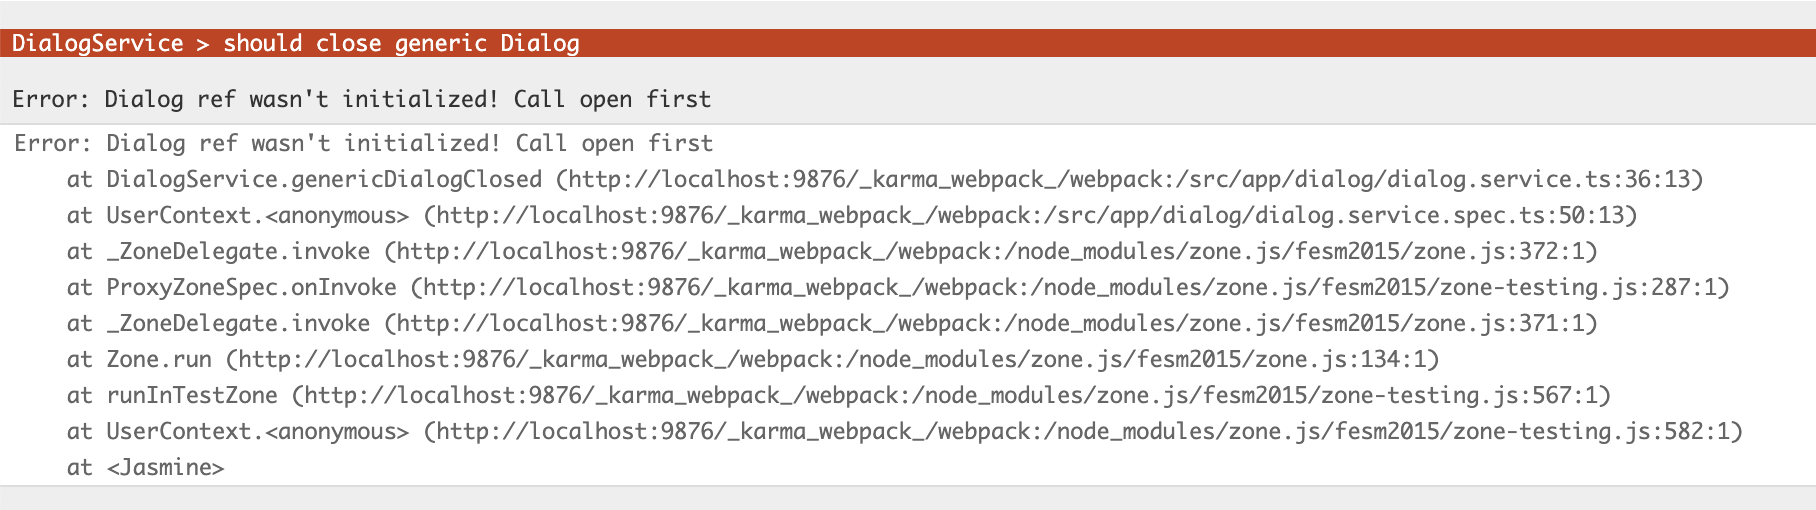Select ProxyZoneSpec.onInvoke in the stack trace
The image size is (1816, 510).
(251, 287)
